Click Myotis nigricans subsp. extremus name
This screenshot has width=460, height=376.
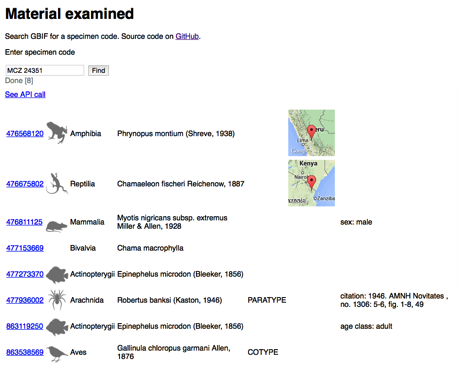tap(172, 222)
